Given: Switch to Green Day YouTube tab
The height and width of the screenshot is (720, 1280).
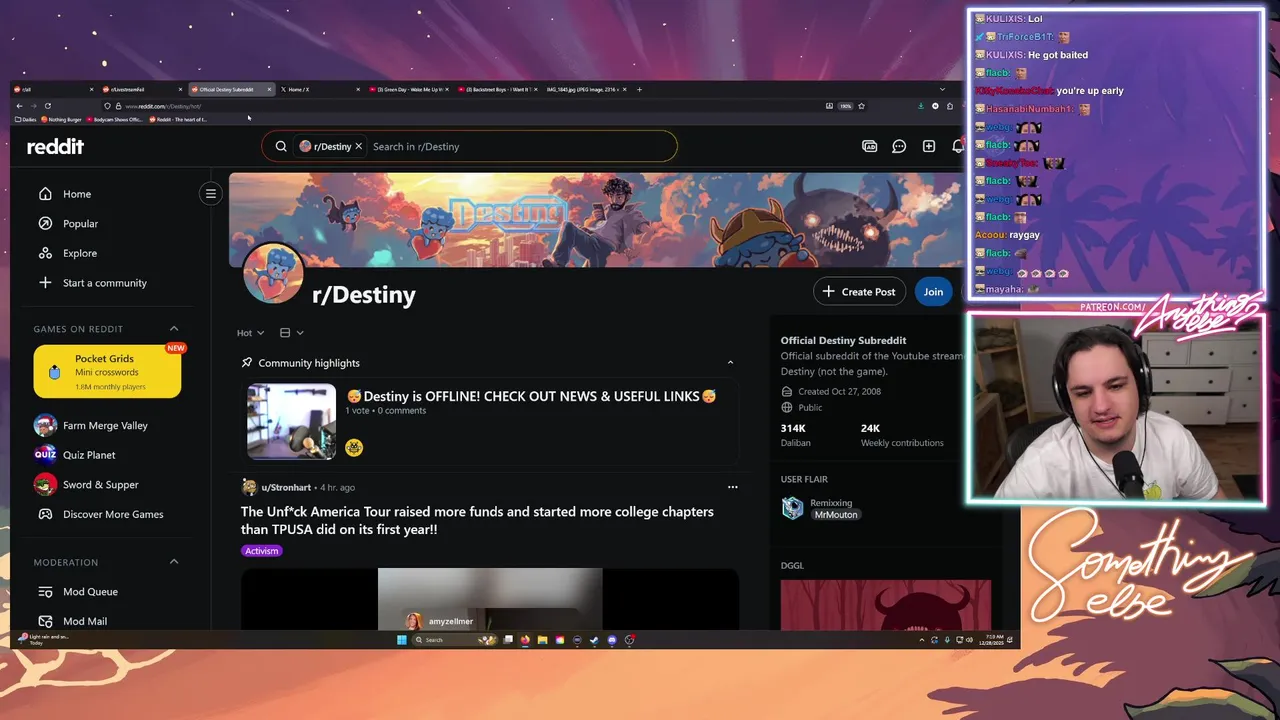Looking at the screenshot, I should pos(408,89).
